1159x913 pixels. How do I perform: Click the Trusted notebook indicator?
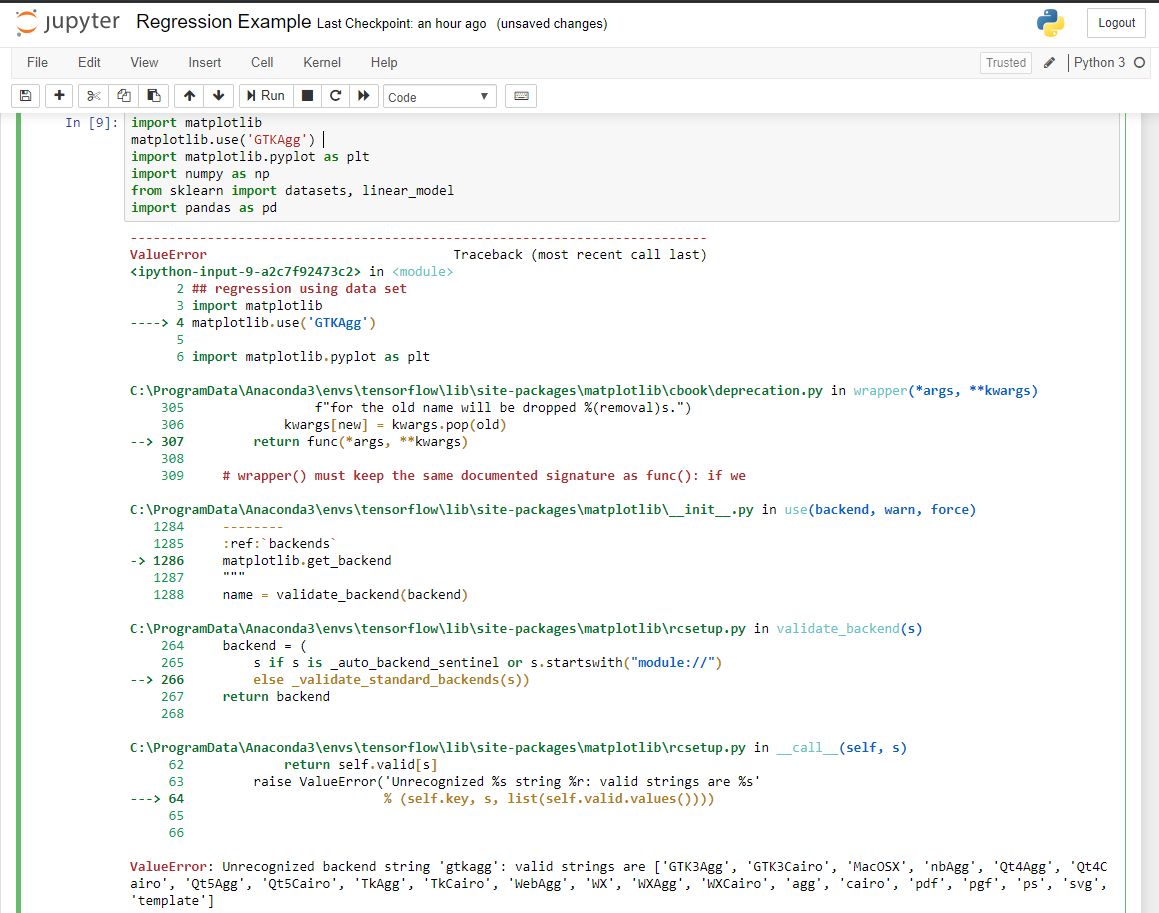1006,63
